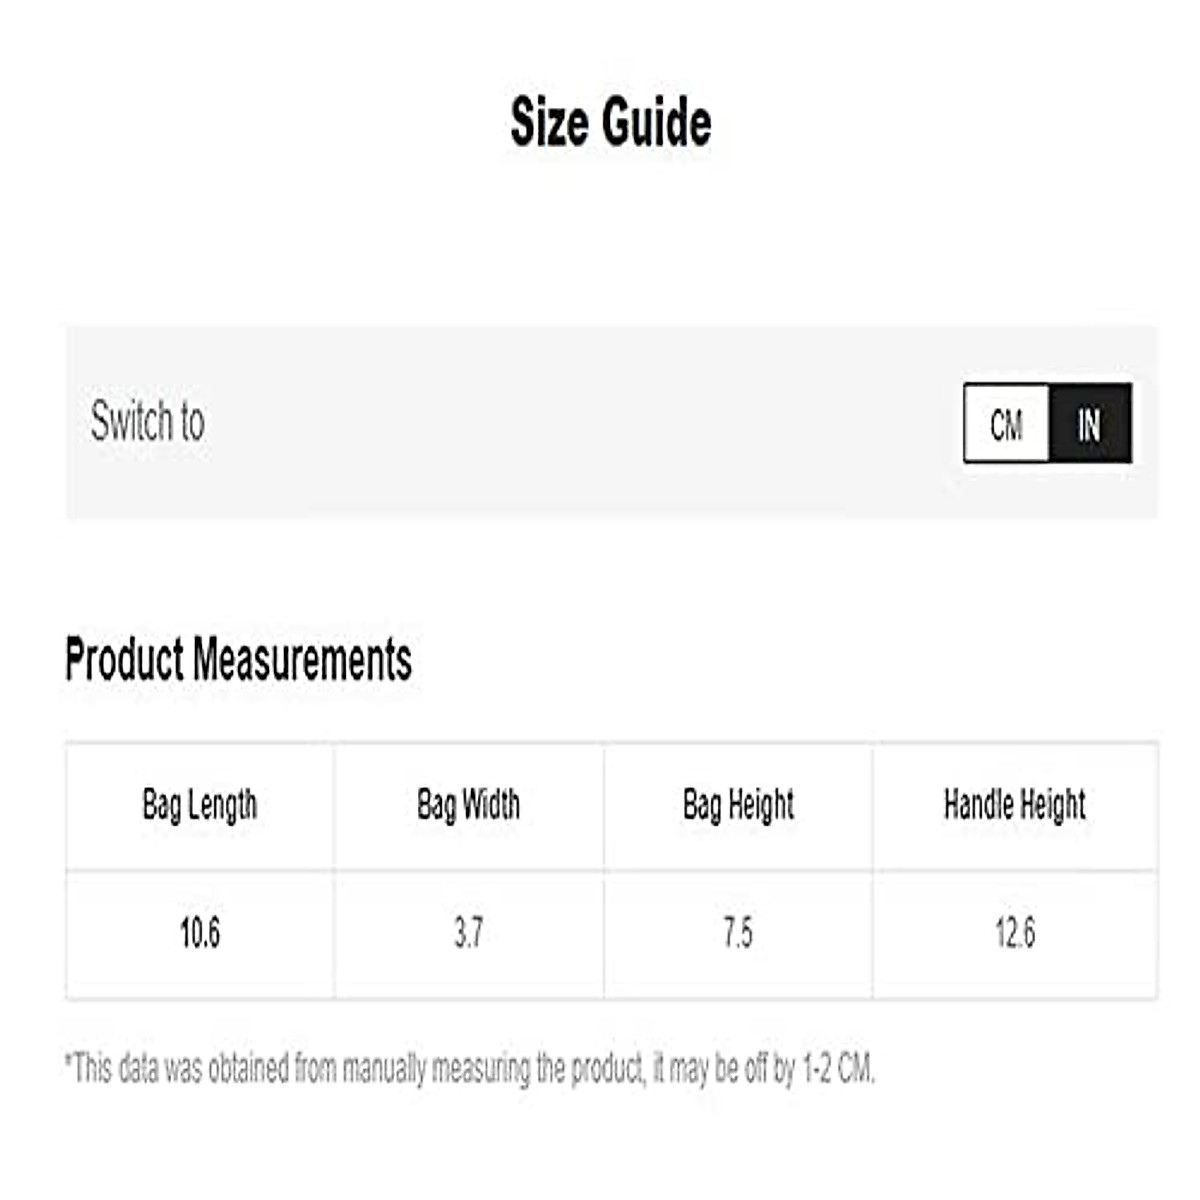Select the 7.5 bag height value
The image size is (1200, 1200).
[x=738, y=934]
